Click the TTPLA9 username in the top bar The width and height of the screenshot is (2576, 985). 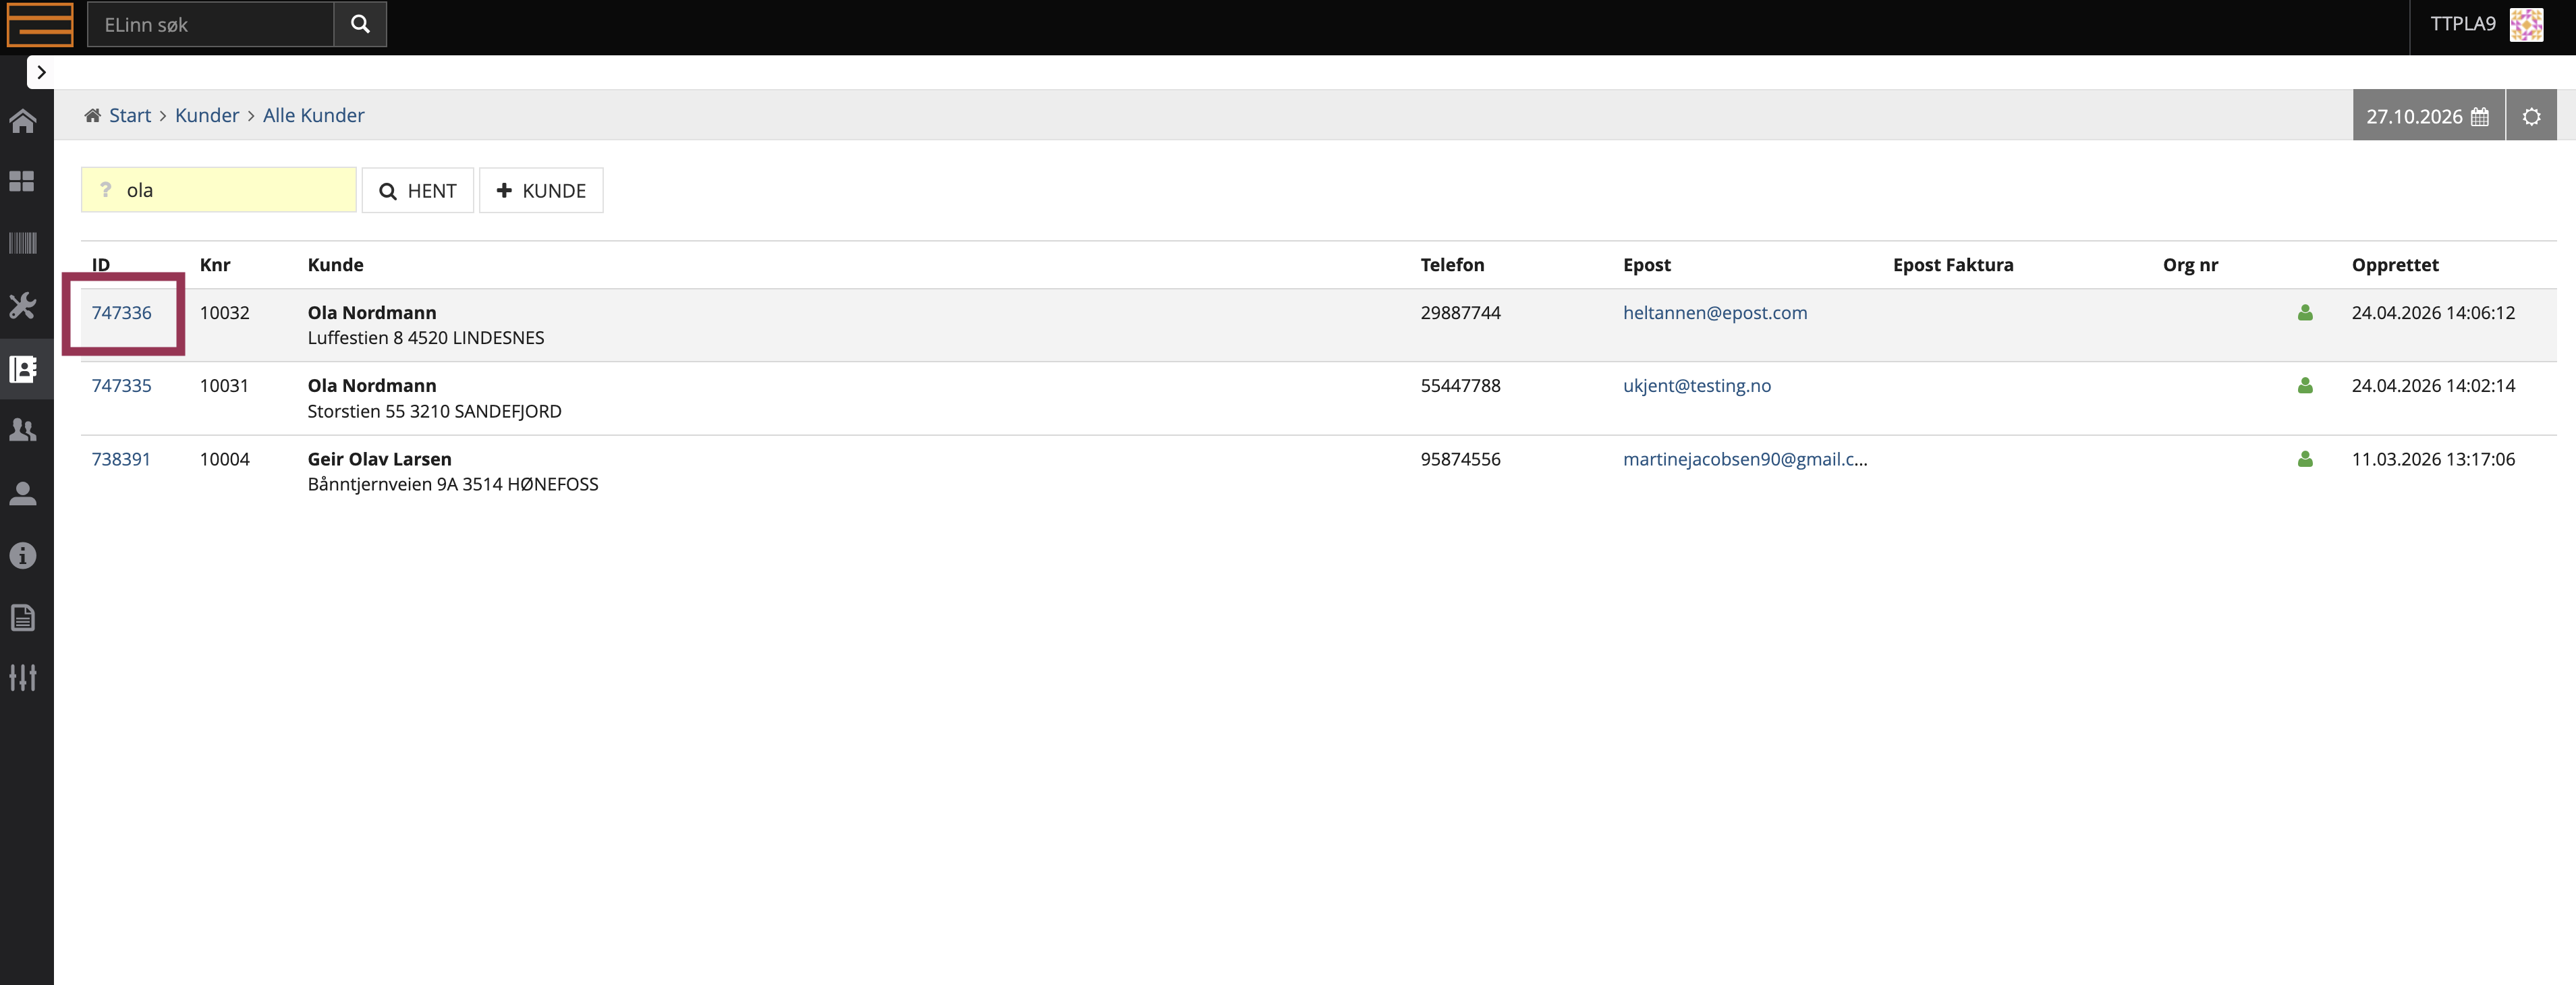pos(2462,24)
